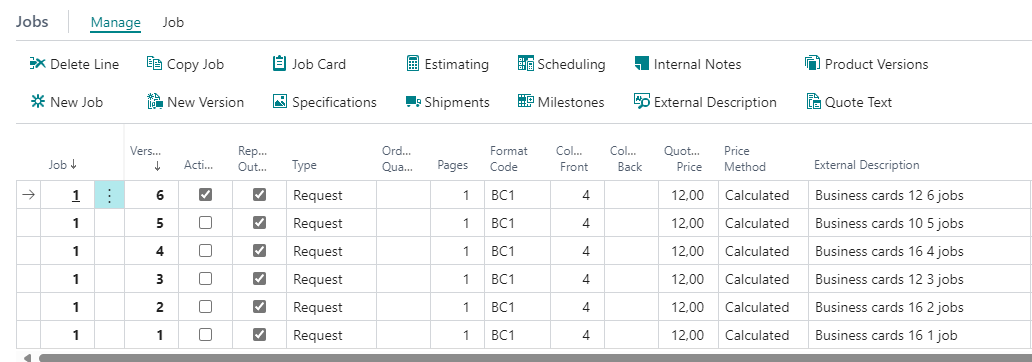1032x362 pixels.
Task: Click the Quoted Price '12,00' in version 2 row
Action: [x=688, y=307]
